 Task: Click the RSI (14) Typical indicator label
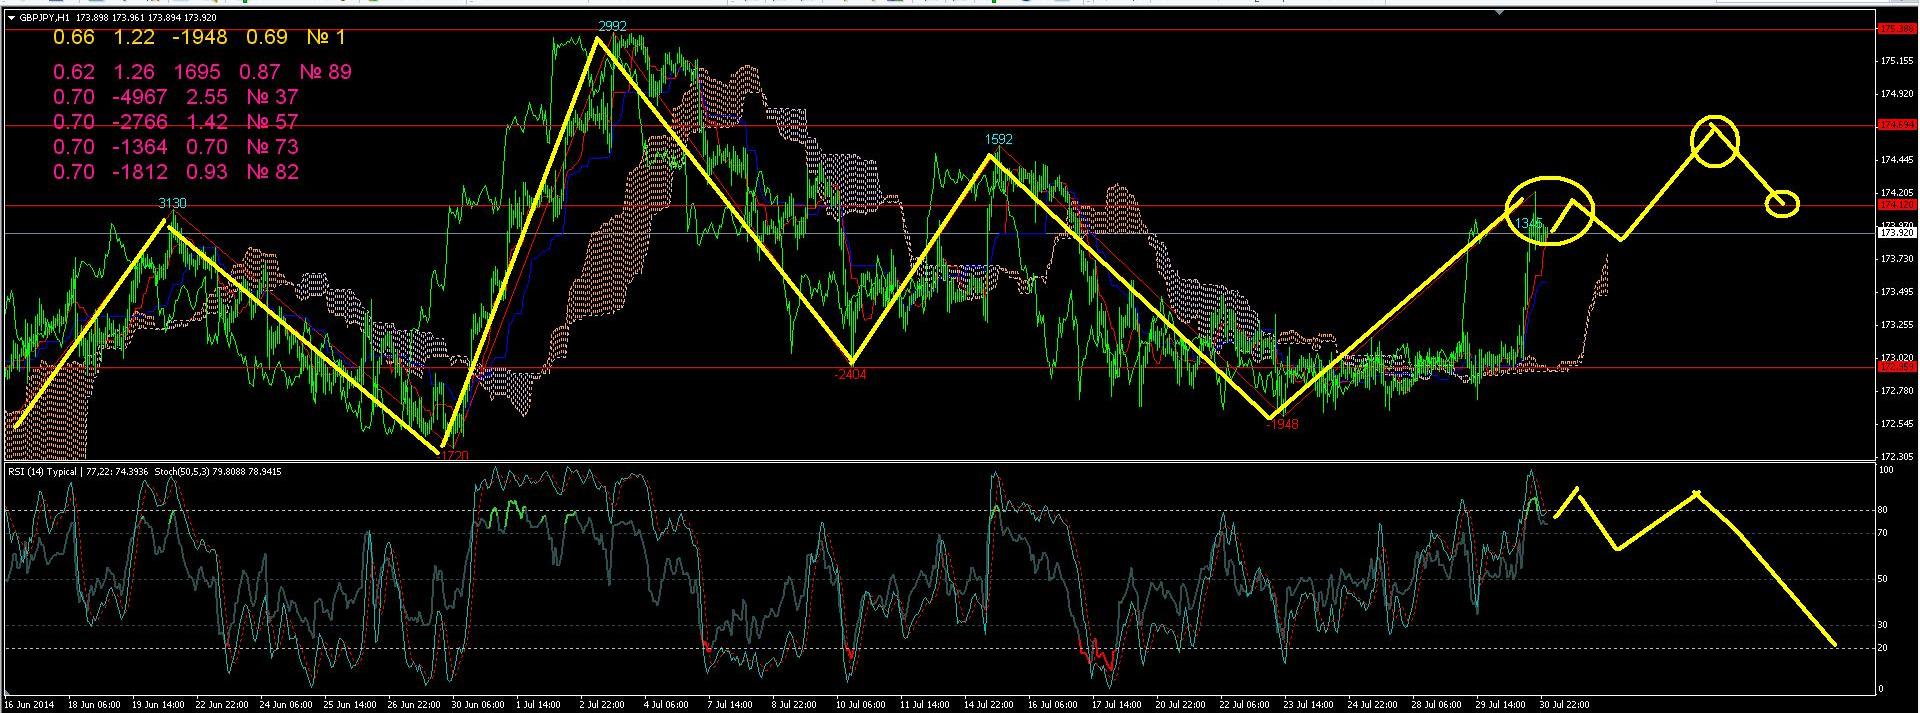(42, 471)
